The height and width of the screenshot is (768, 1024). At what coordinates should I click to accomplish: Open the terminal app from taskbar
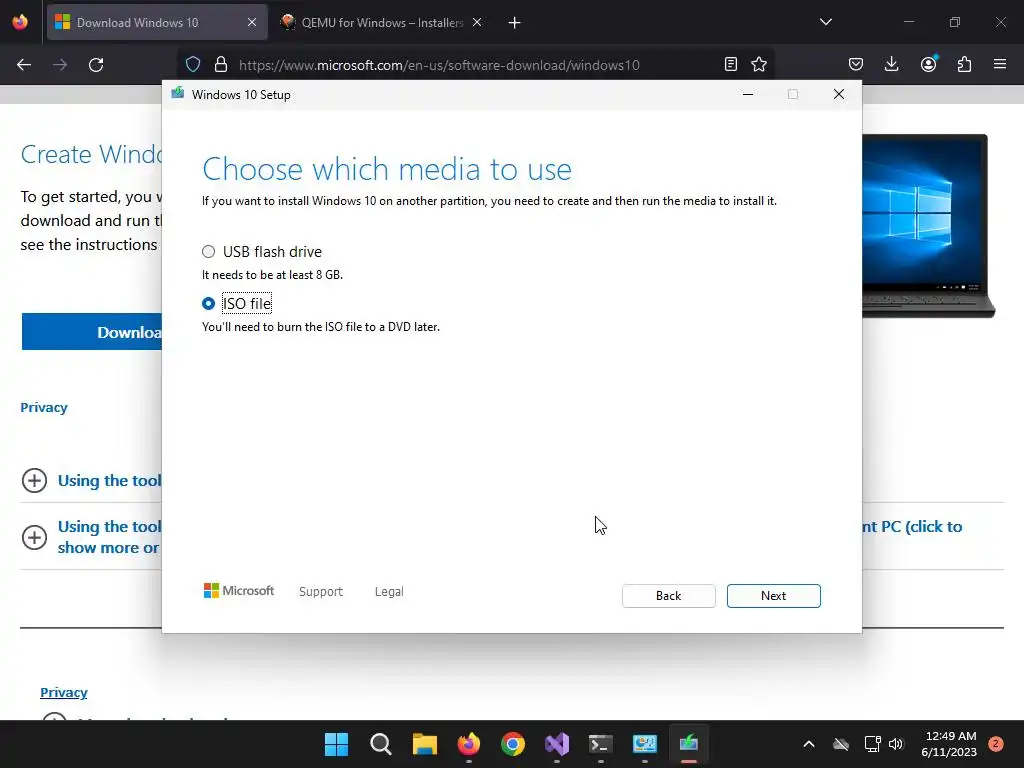pos(600,744)
